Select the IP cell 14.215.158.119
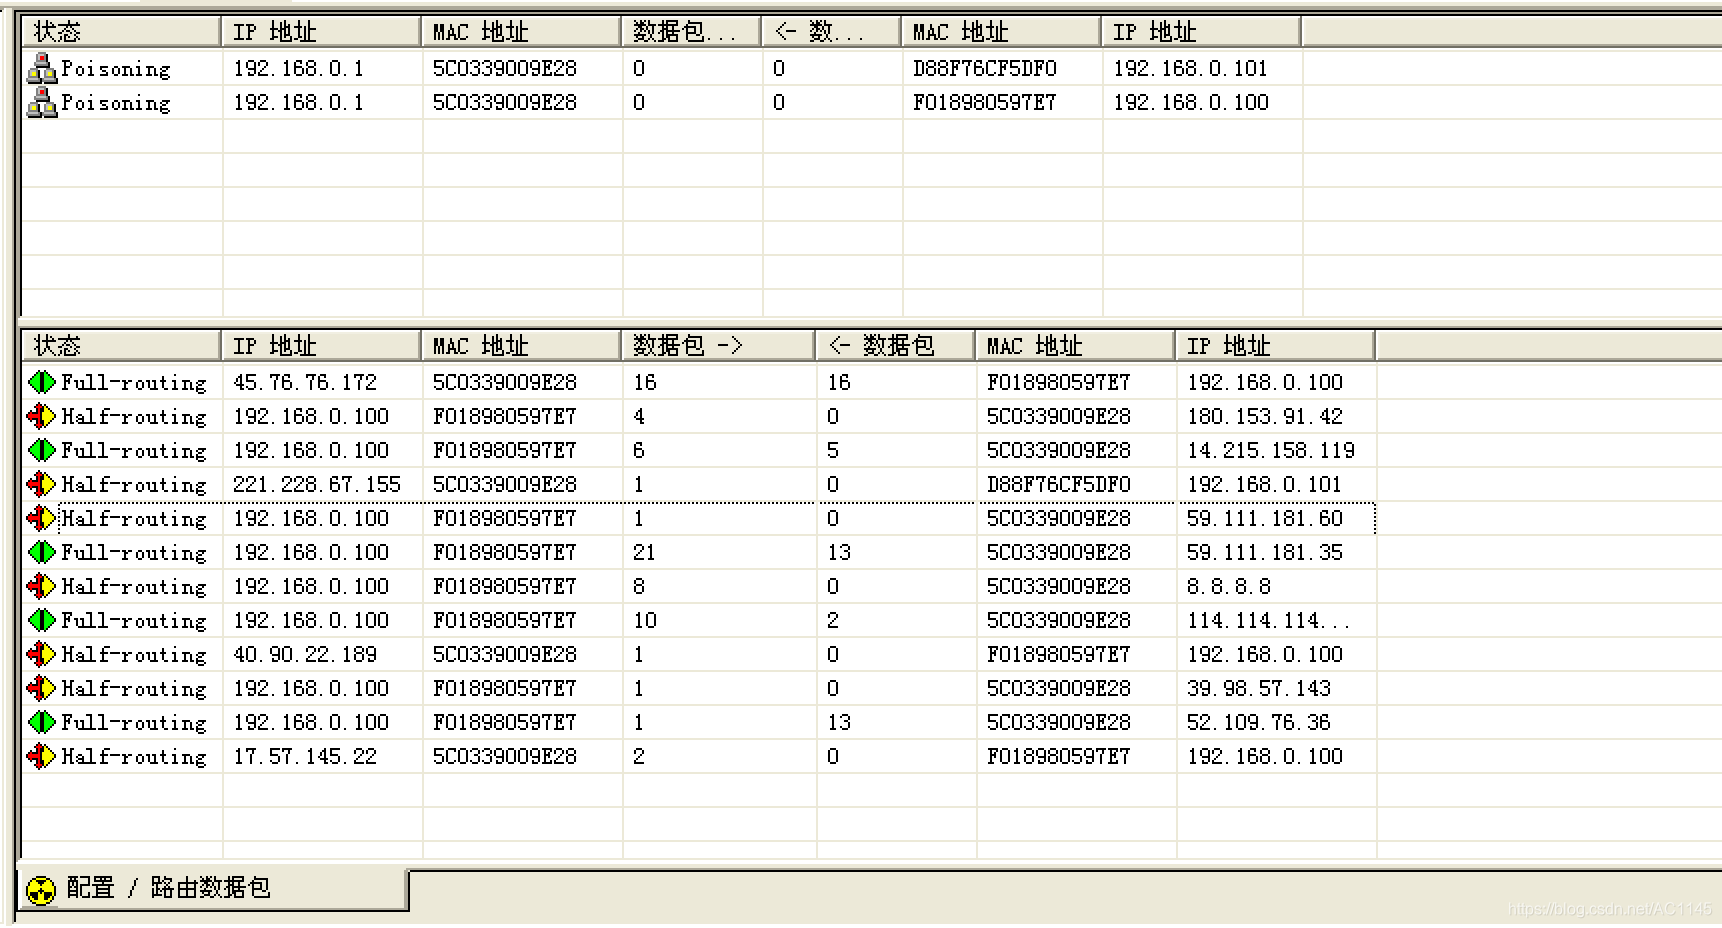The image size is (1722, 928). click(x=1271, y=450)
